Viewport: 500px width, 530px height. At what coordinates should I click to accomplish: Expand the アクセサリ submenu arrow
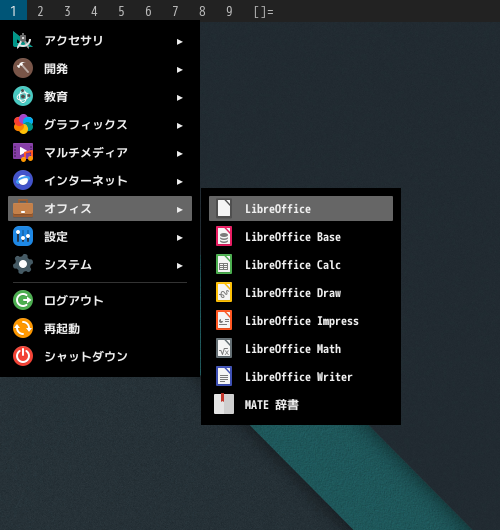click(x=180, y=42)
